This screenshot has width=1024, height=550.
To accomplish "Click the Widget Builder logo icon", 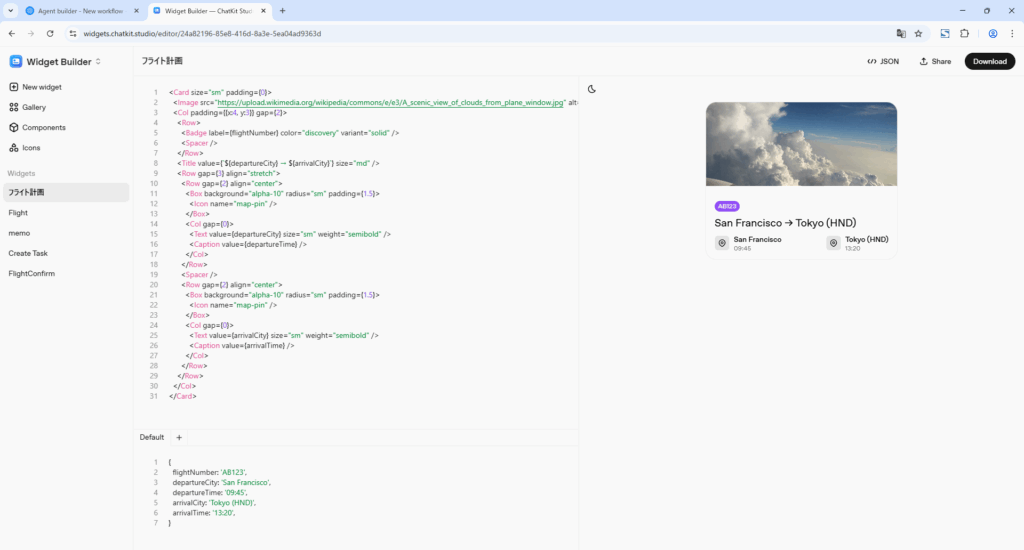I will tap(16, 61).
